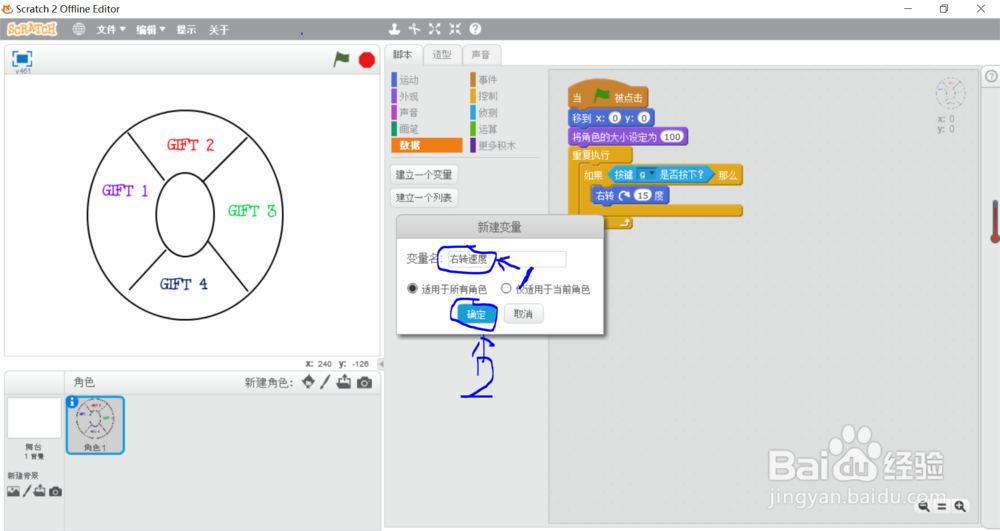Cancel the new variable dialog

[524, 314]
